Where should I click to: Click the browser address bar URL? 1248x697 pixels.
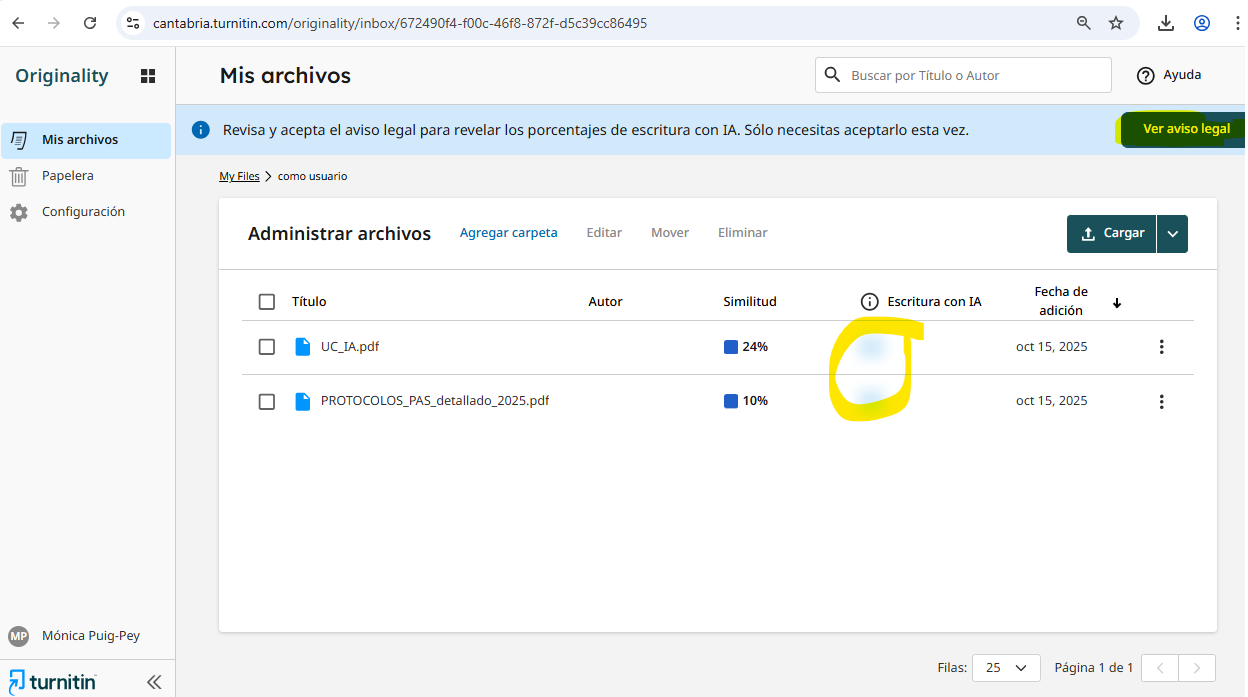pyautogui.click(x=400, y=23)
